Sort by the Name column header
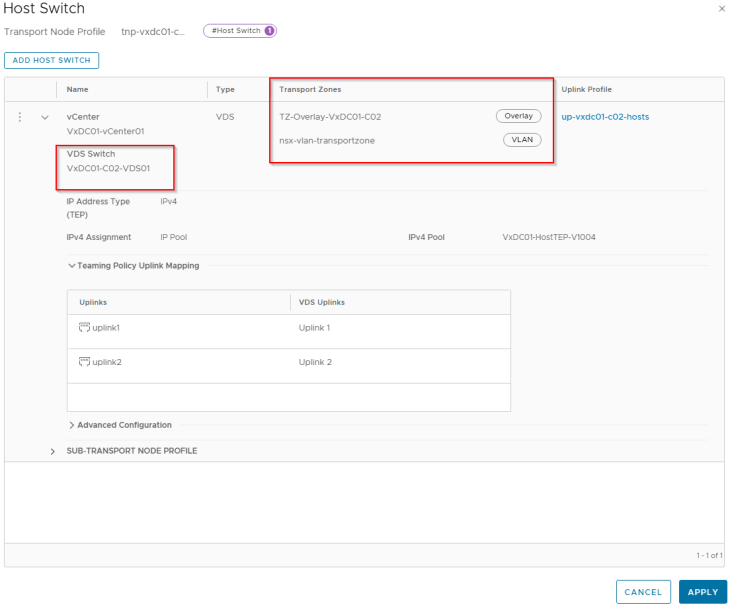The image size is (730, 607). click(78, 90)
